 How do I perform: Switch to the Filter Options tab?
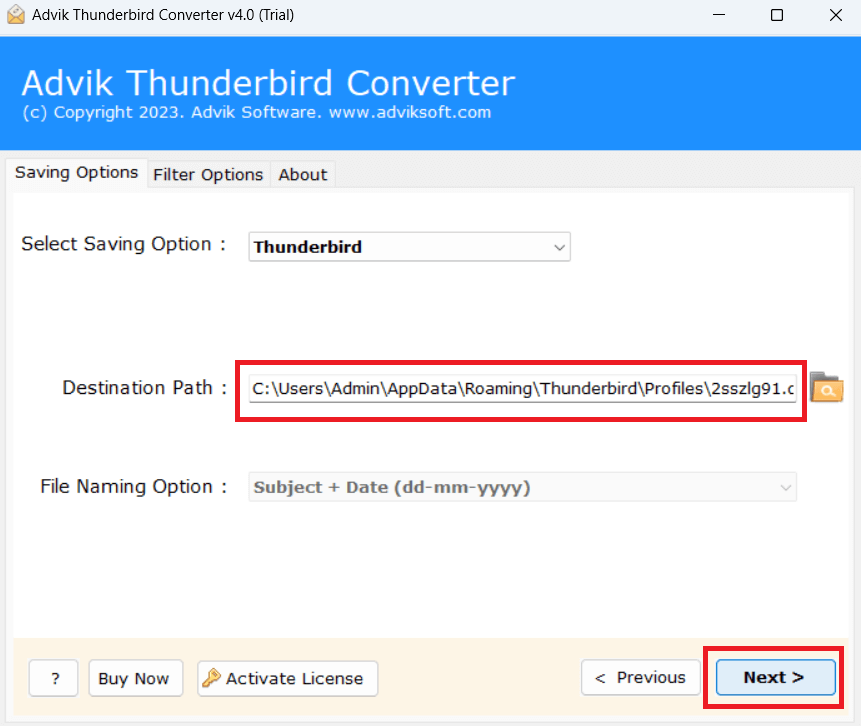click(208, 175)
